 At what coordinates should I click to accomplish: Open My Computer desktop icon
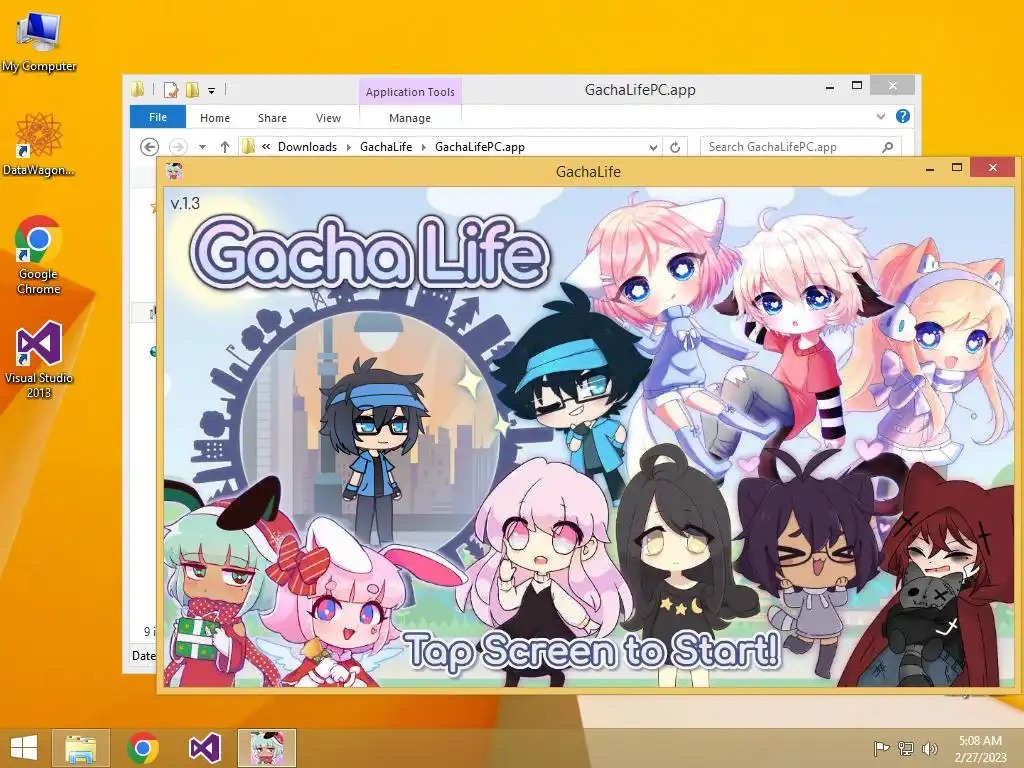point(39,40)
